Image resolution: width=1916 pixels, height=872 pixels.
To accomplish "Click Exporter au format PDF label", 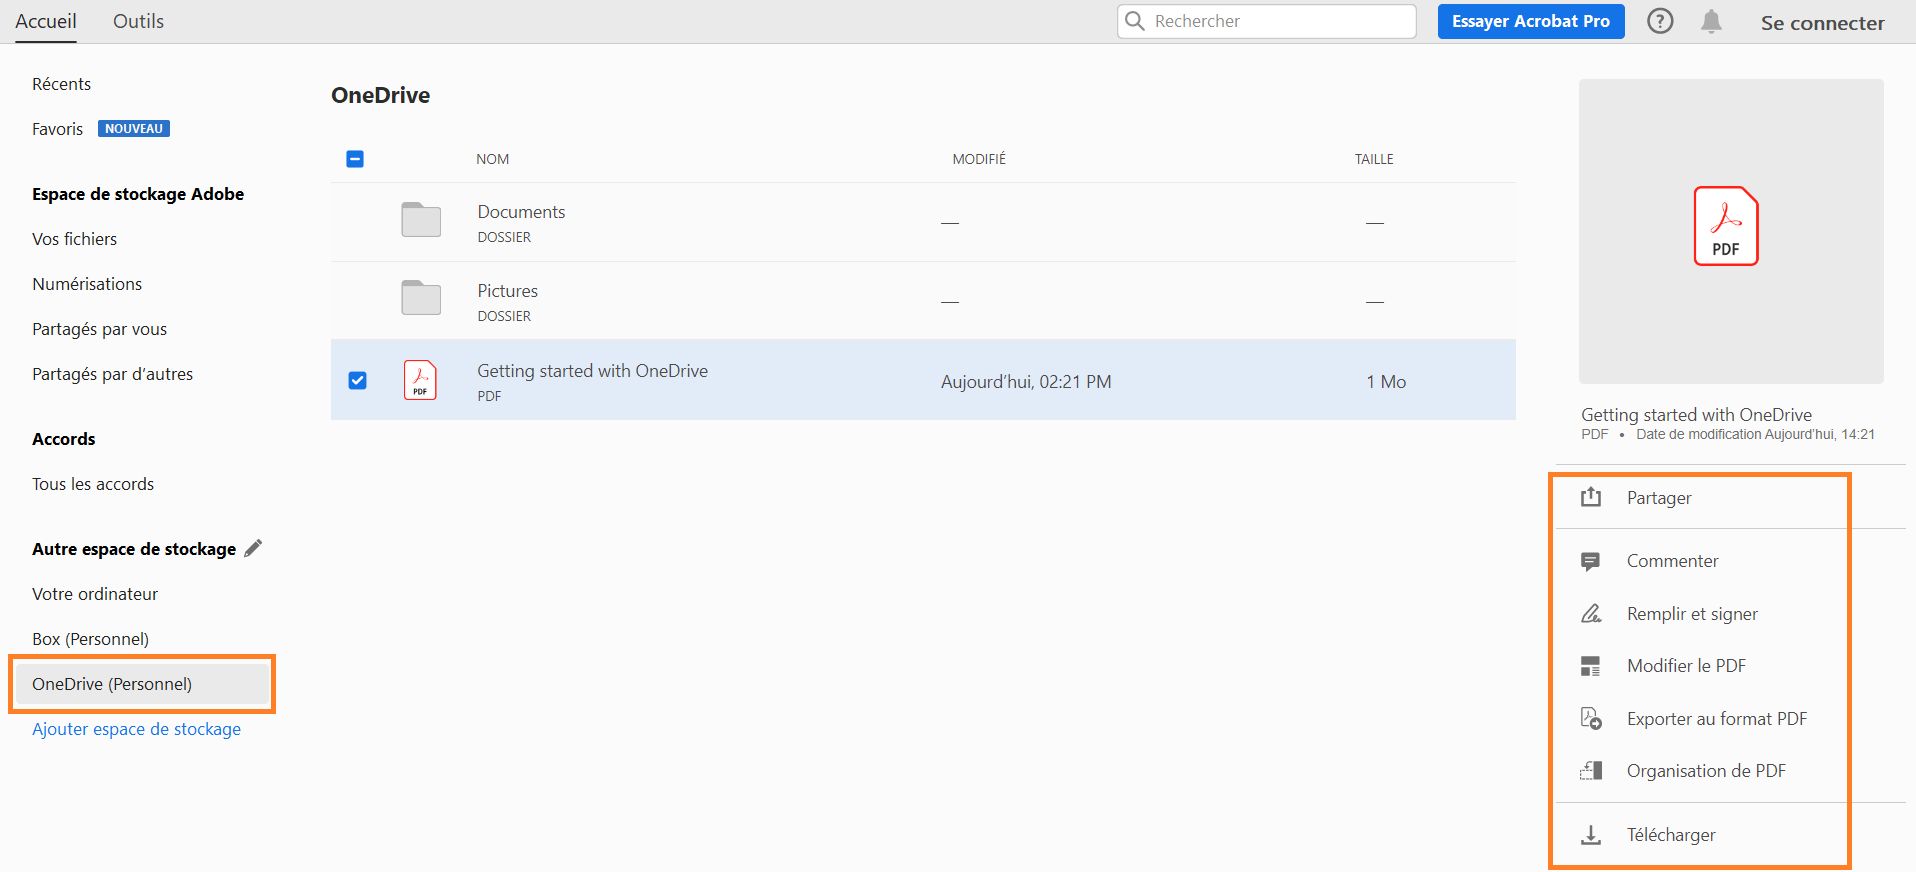I will point(1717,719).
